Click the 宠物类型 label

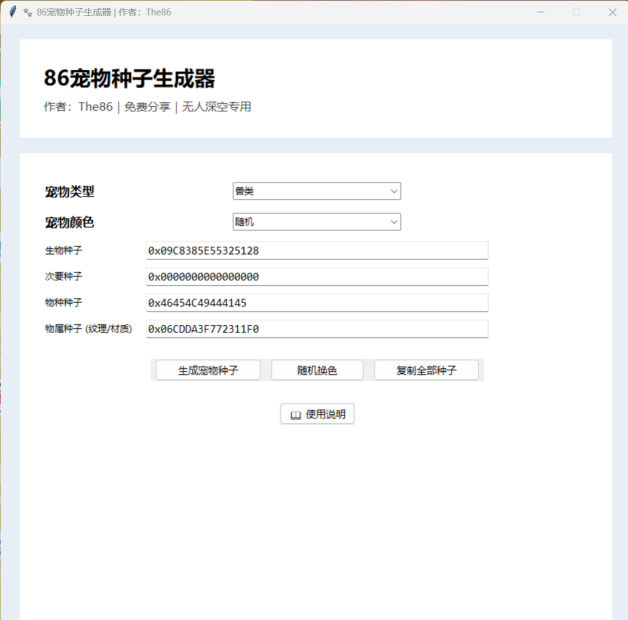(70, 191)
